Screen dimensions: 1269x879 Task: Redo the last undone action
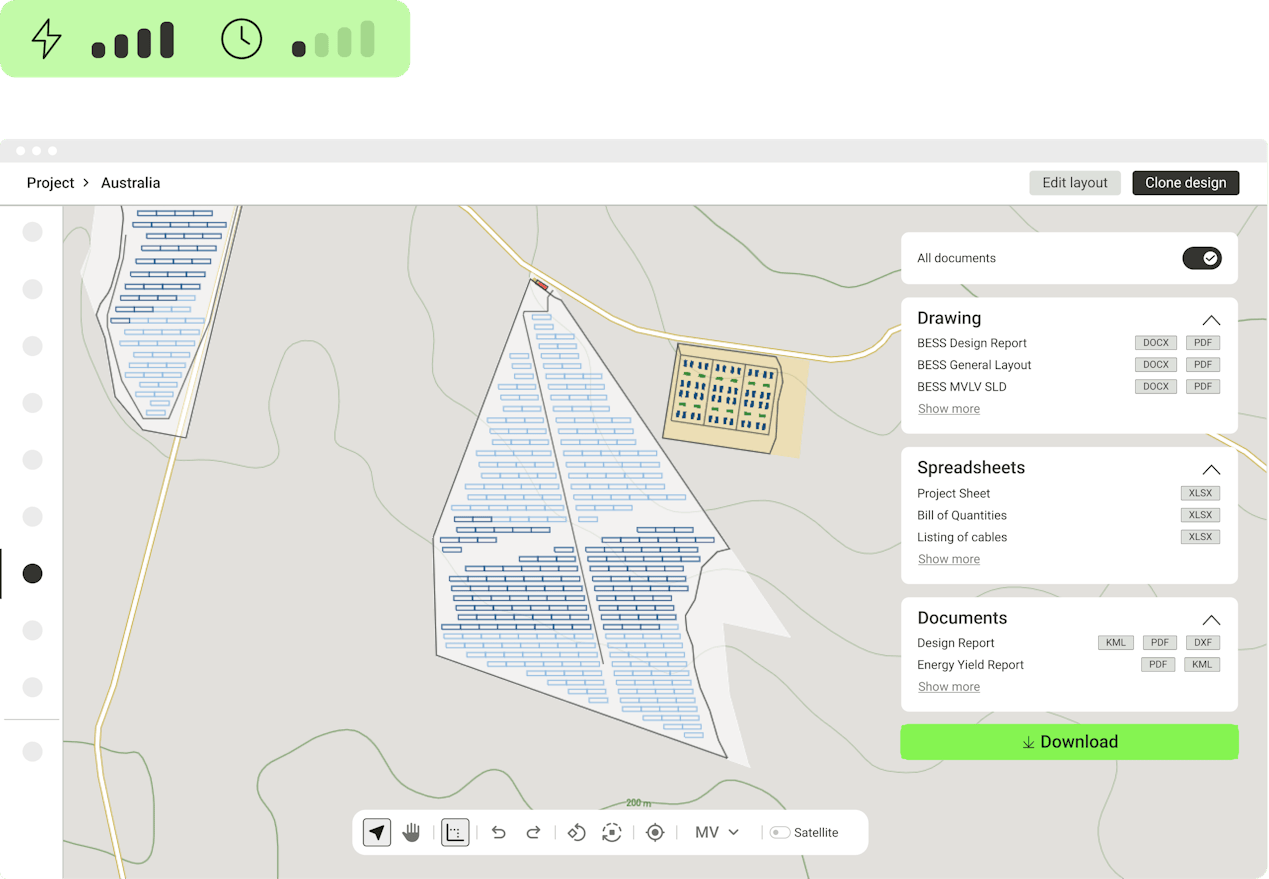[x=533, y=832]
